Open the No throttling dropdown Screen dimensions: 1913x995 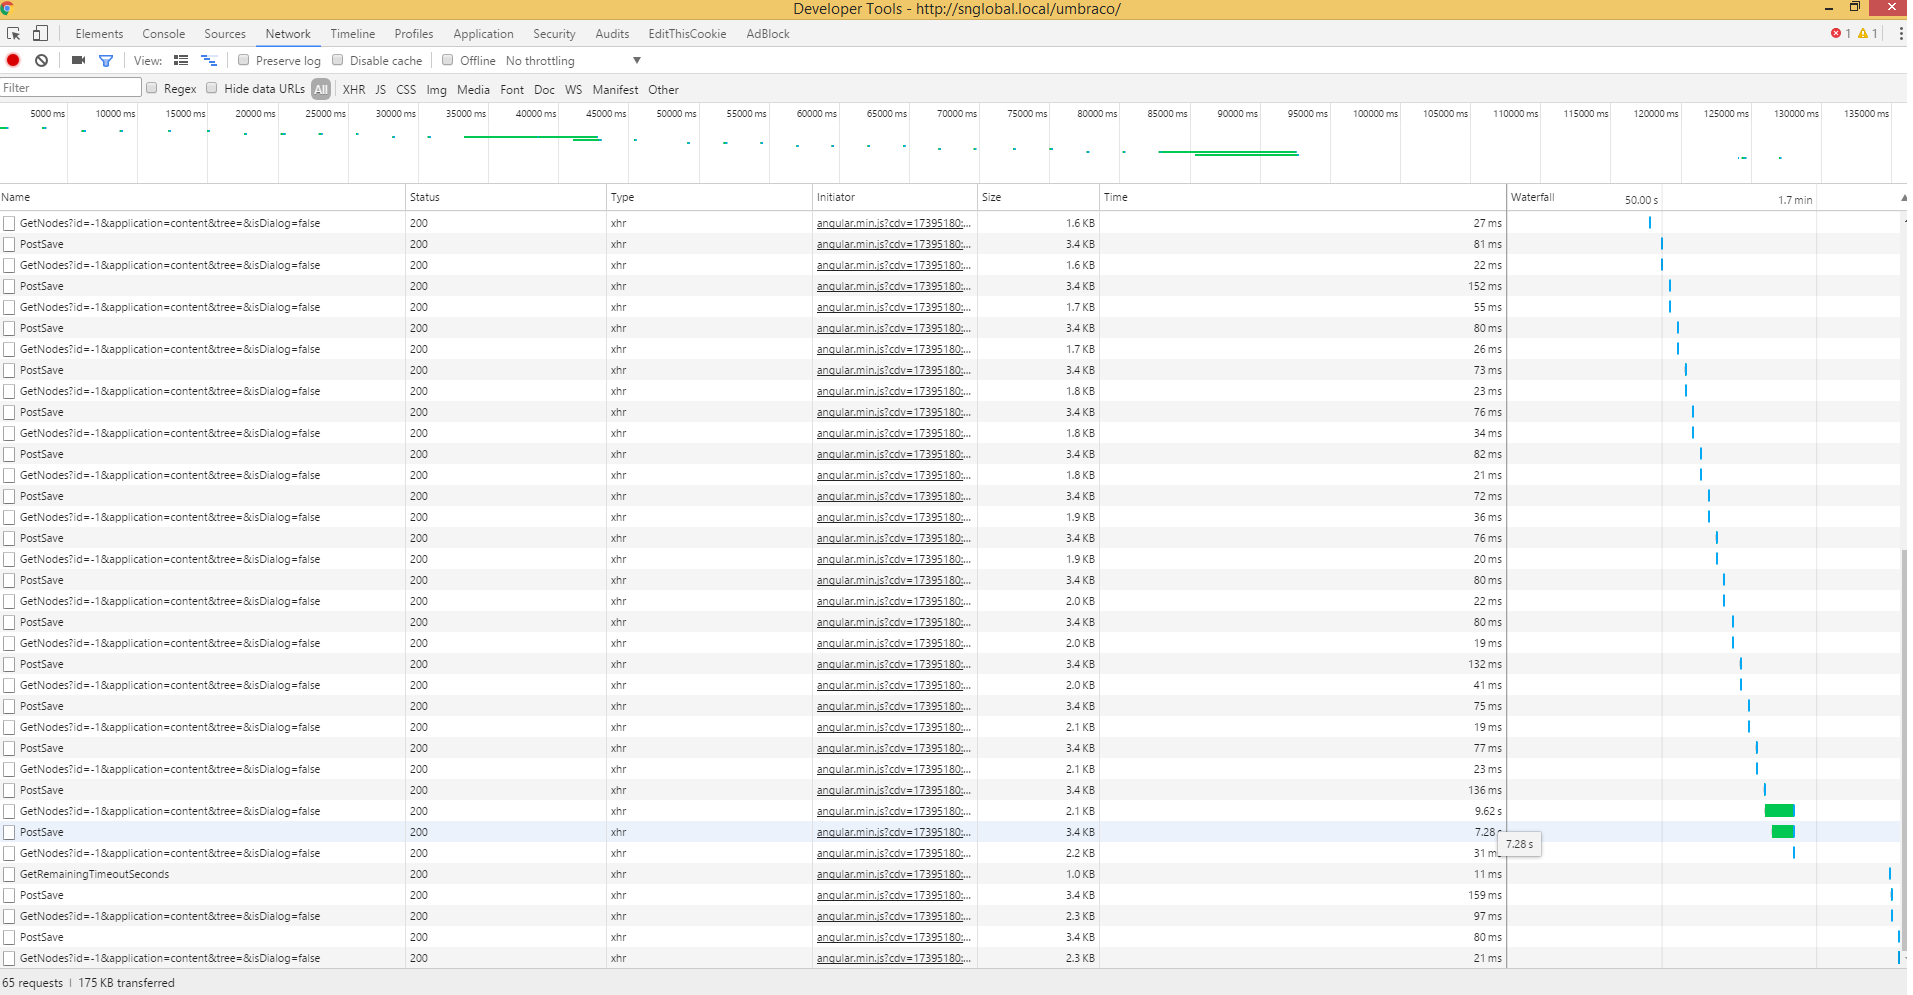click(x=573, y=61)
